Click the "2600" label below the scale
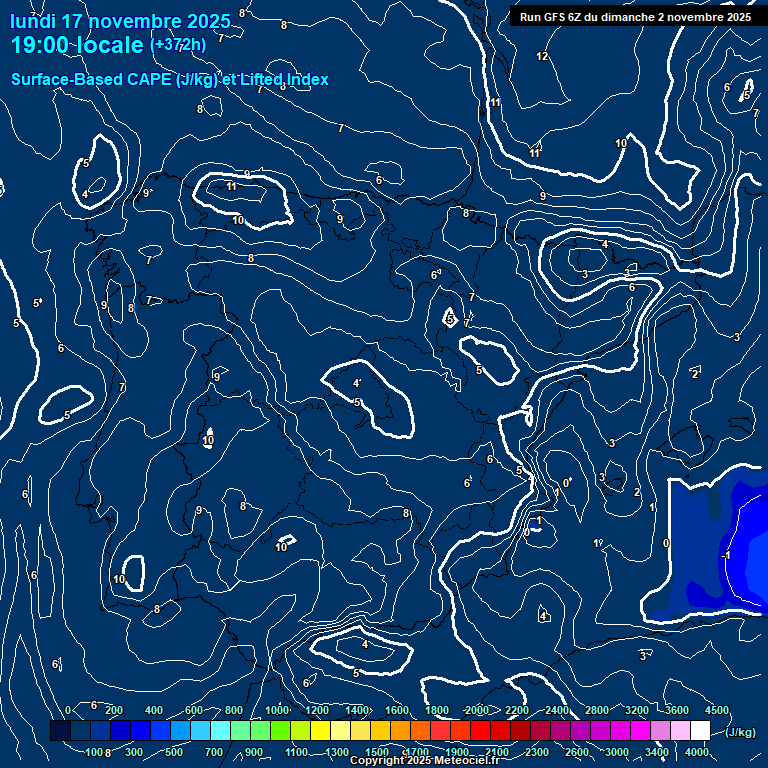 tap(577, 752)
